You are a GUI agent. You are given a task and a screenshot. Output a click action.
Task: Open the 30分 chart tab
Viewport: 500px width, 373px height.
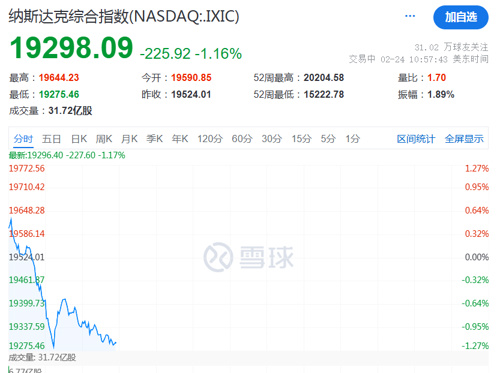point(272,139)
